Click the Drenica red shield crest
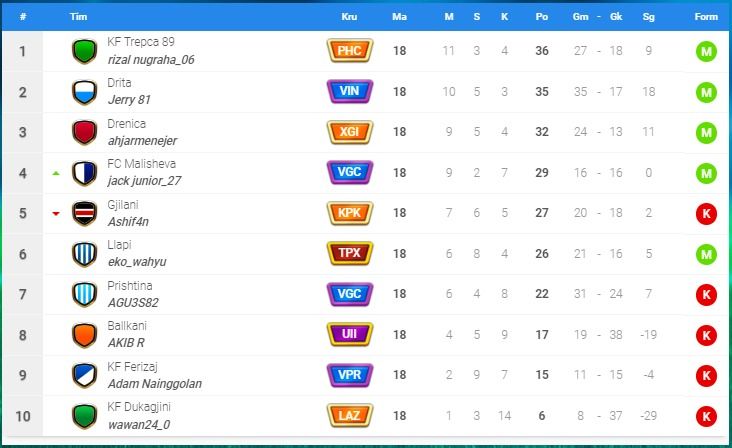732x448 pixels. [84, 133]
